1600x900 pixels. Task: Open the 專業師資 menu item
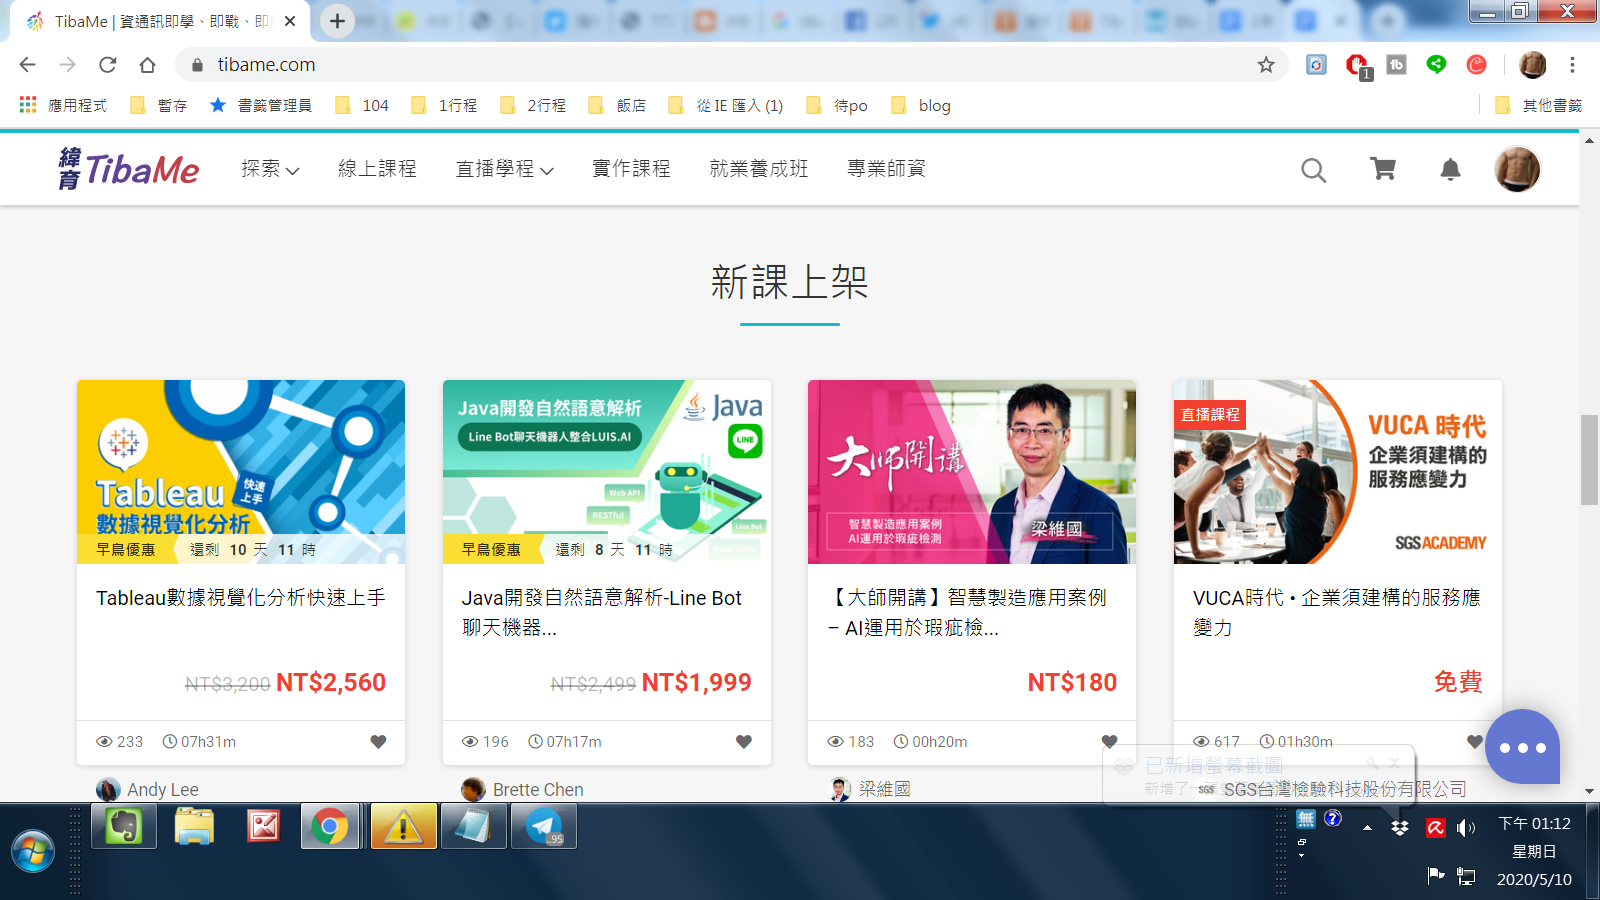(x=886, y=169)
